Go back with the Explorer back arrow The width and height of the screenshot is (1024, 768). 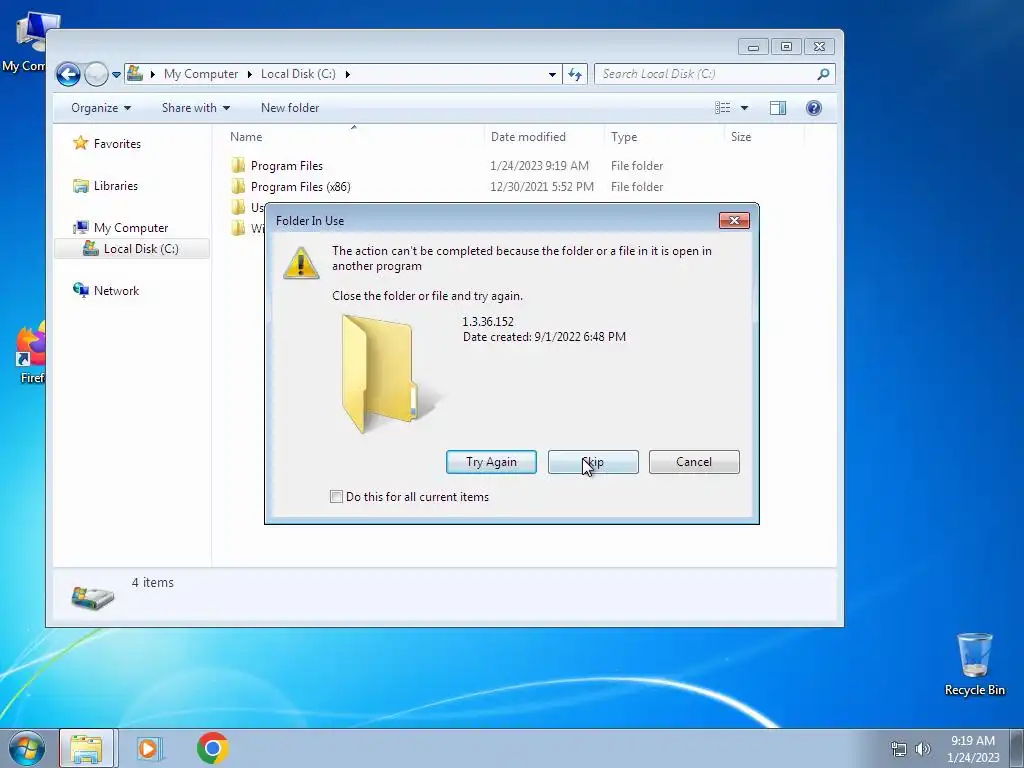pos(68,74)
